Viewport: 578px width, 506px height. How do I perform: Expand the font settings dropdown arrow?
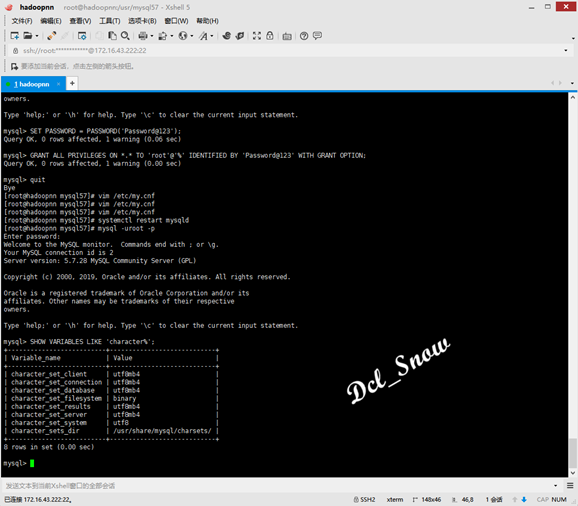click(212, 36)
